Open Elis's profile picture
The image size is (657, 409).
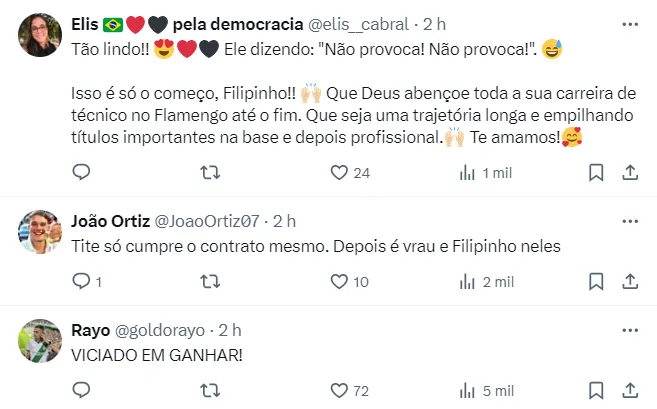pos(39,36)
